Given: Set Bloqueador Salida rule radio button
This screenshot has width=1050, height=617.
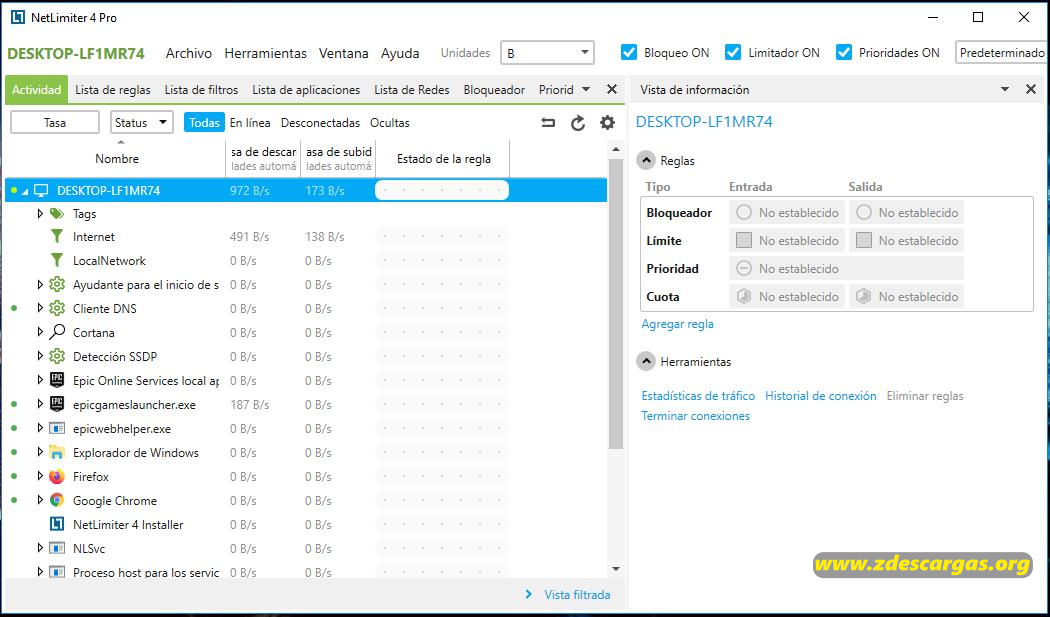Looking at the screenshot, I should coord(864,212).
